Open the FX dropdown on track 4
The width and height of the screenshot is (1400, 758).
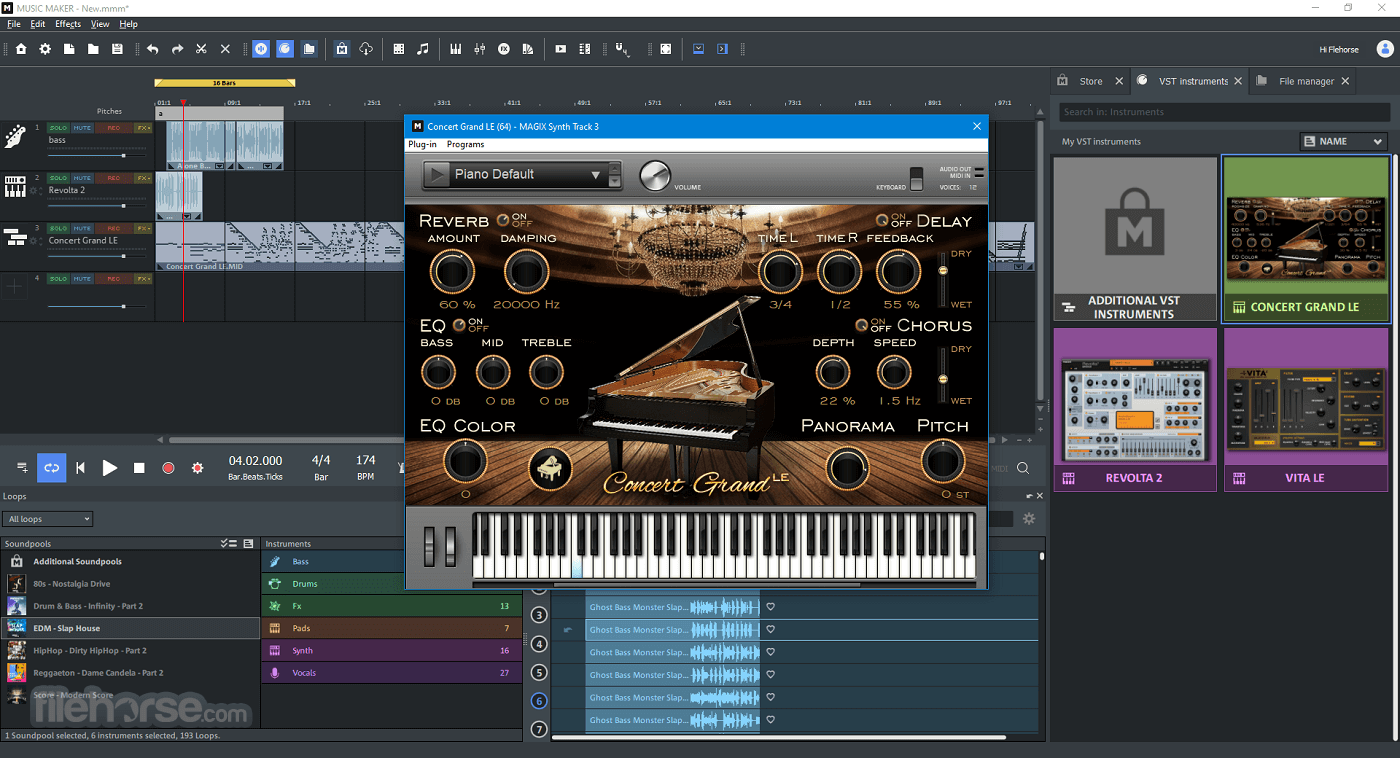(143, 279)
